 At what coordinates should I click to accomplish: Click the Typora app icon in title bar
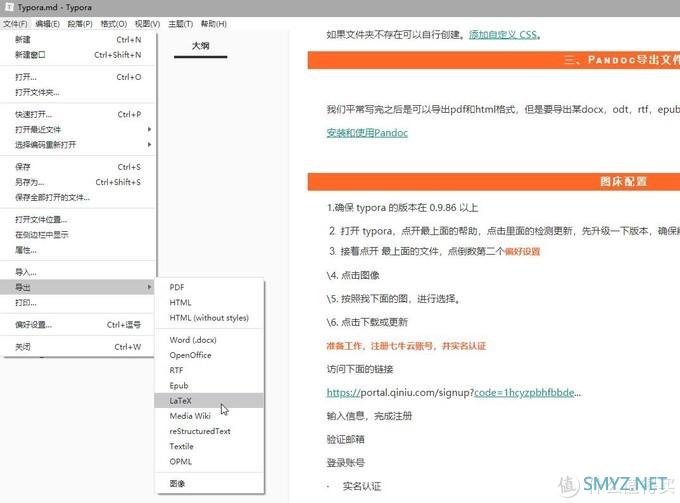(x=8, y=7)
